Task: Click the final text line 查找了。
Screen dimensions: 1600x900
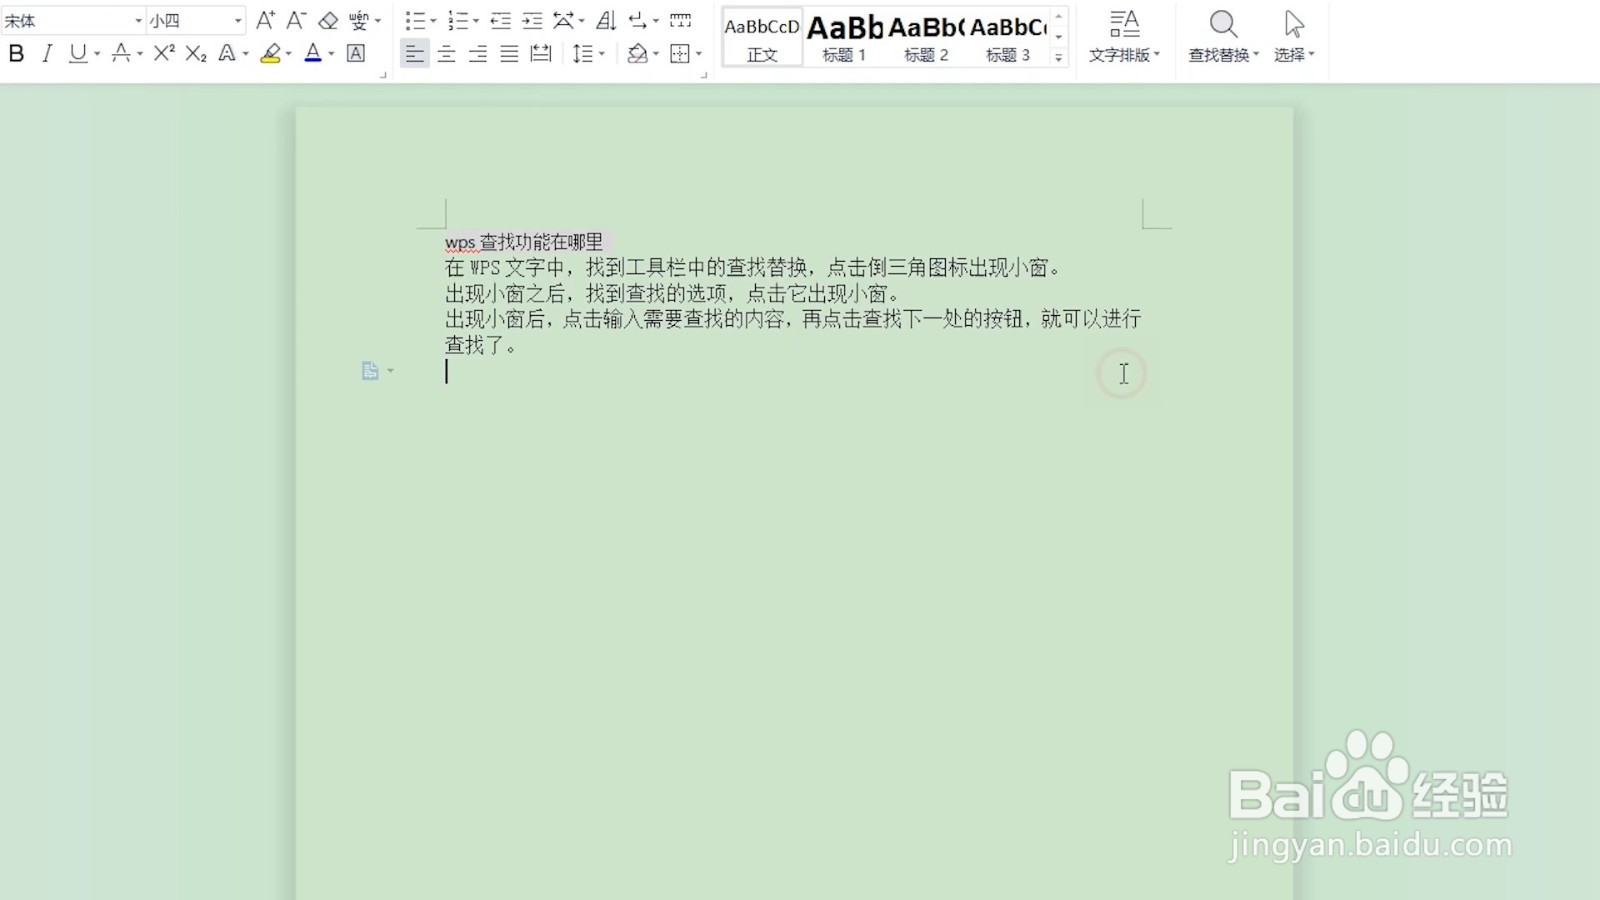Action: 480,346
